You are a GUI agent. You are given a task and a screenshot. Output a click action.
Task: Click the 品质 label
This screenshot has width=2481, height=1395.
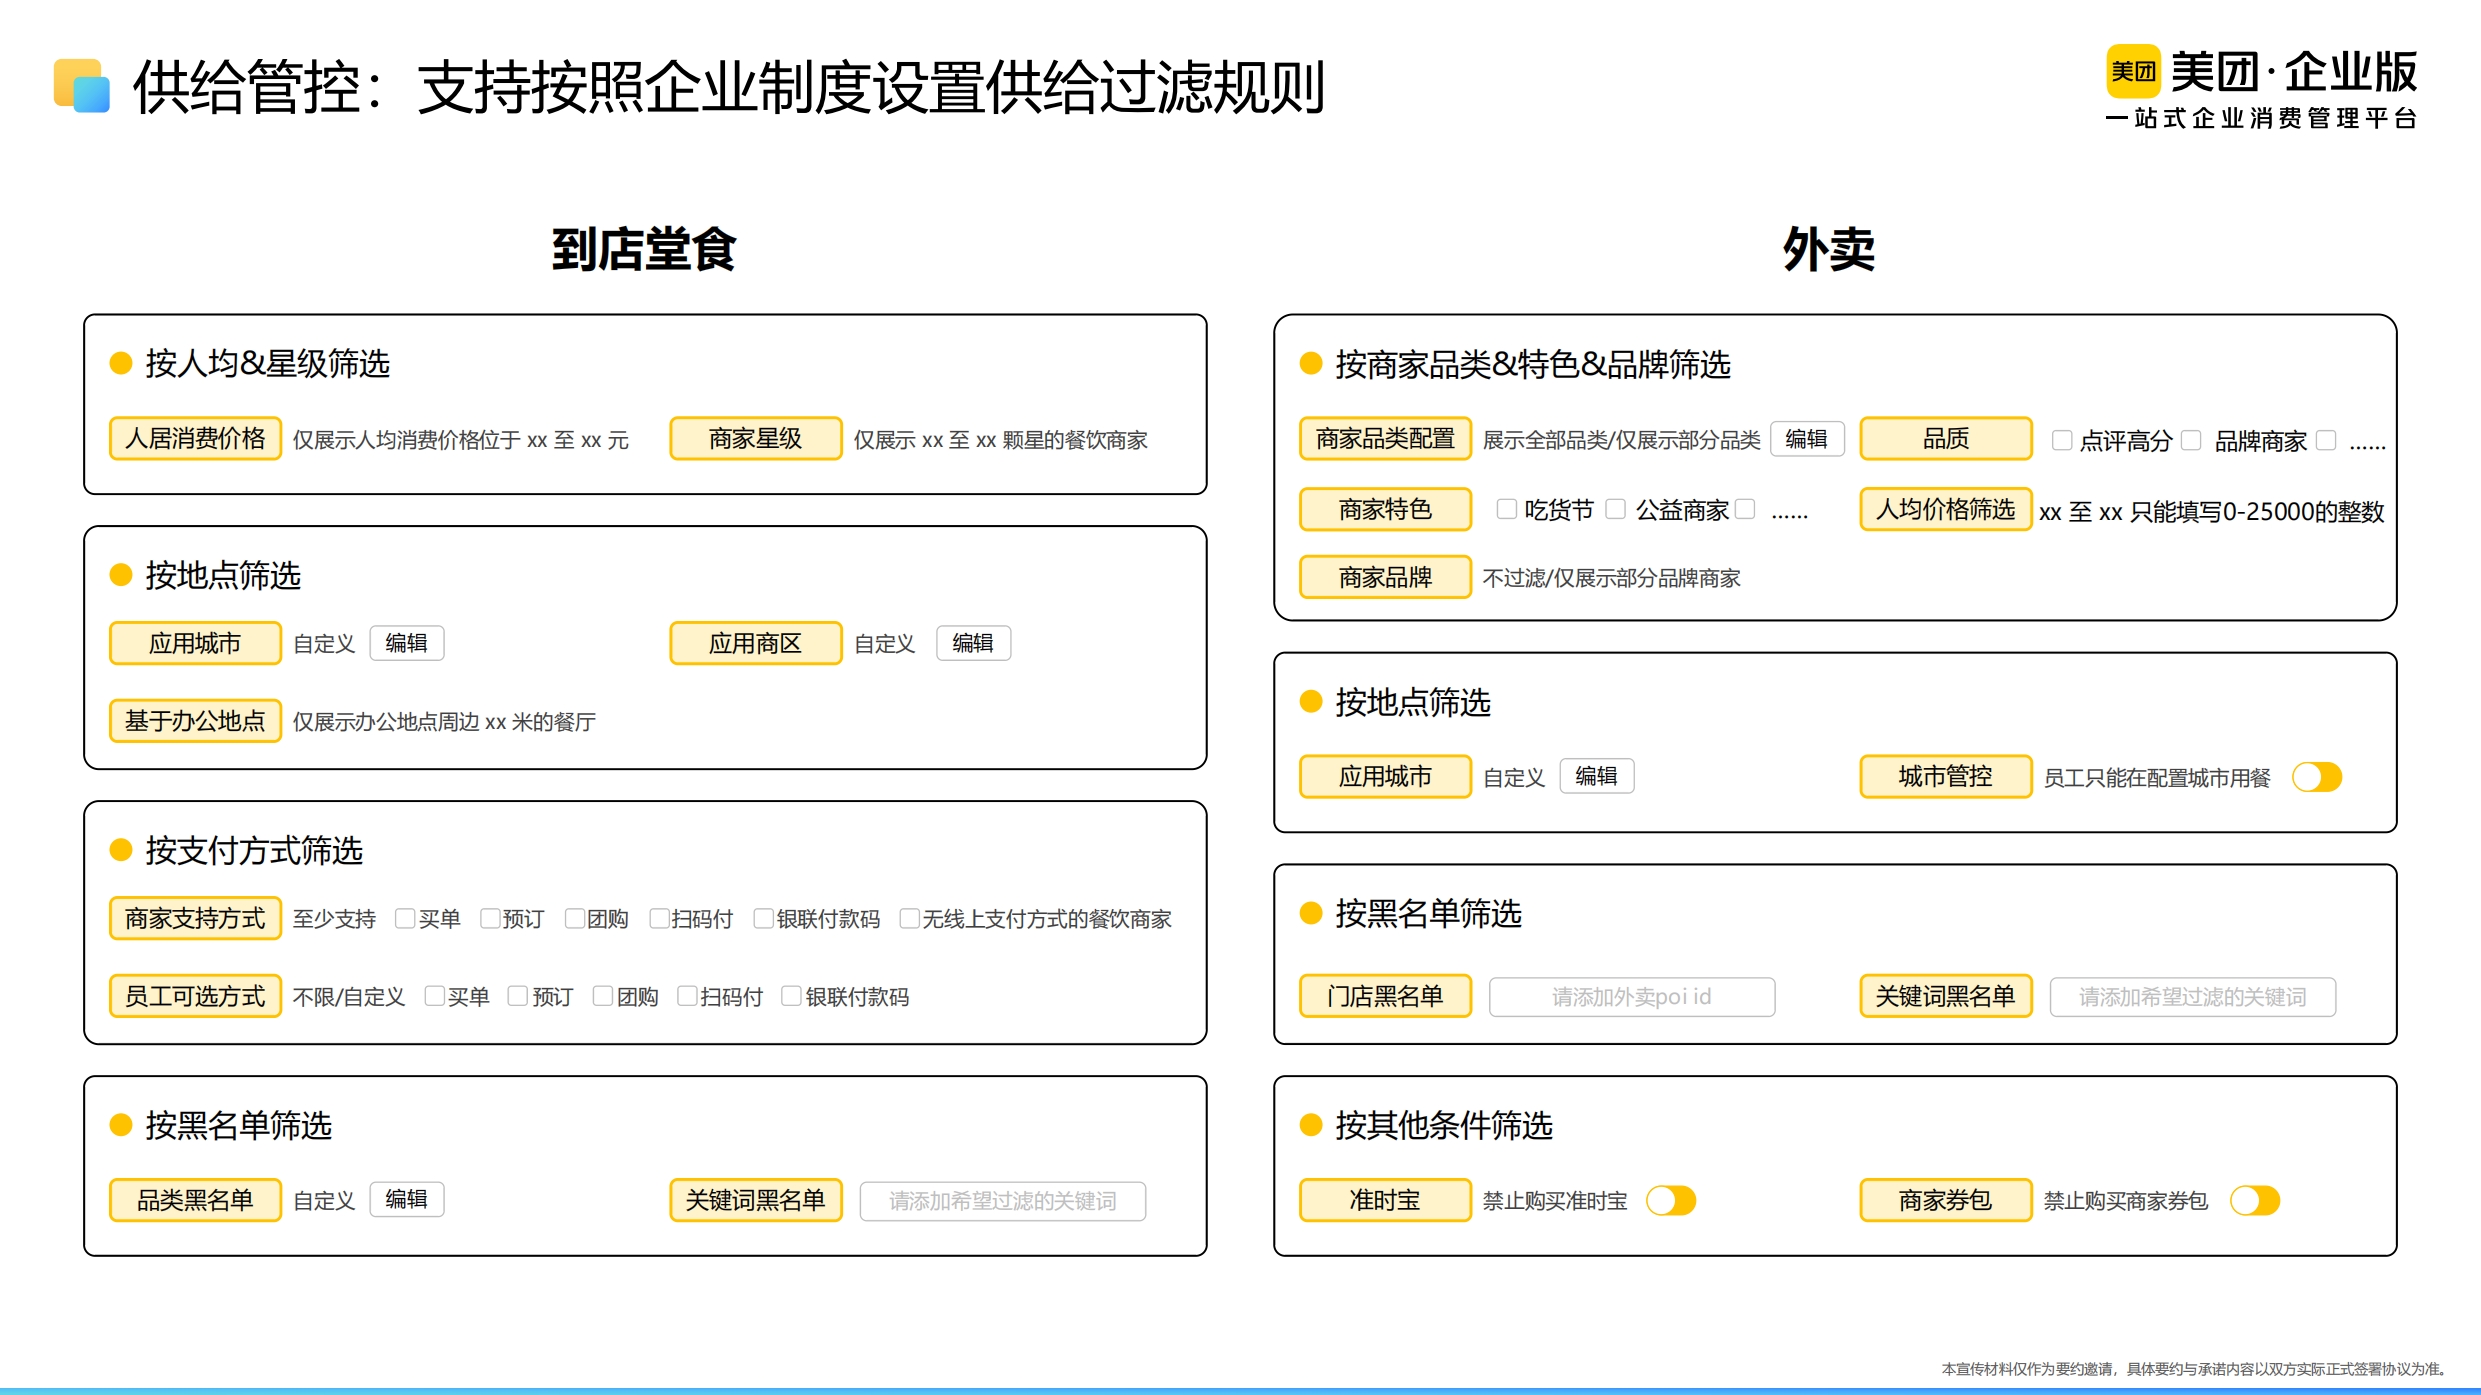1946,438
